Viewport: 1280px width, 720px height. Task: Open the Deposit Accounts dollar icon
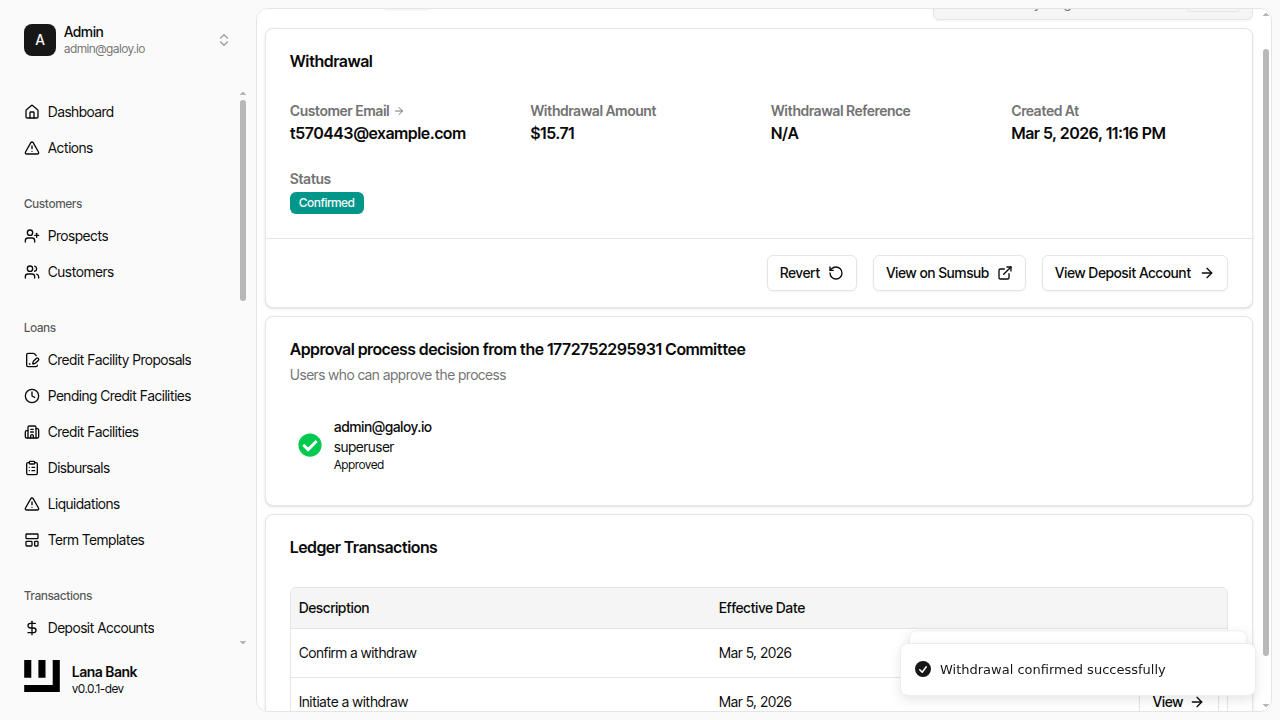coord(31,627)
